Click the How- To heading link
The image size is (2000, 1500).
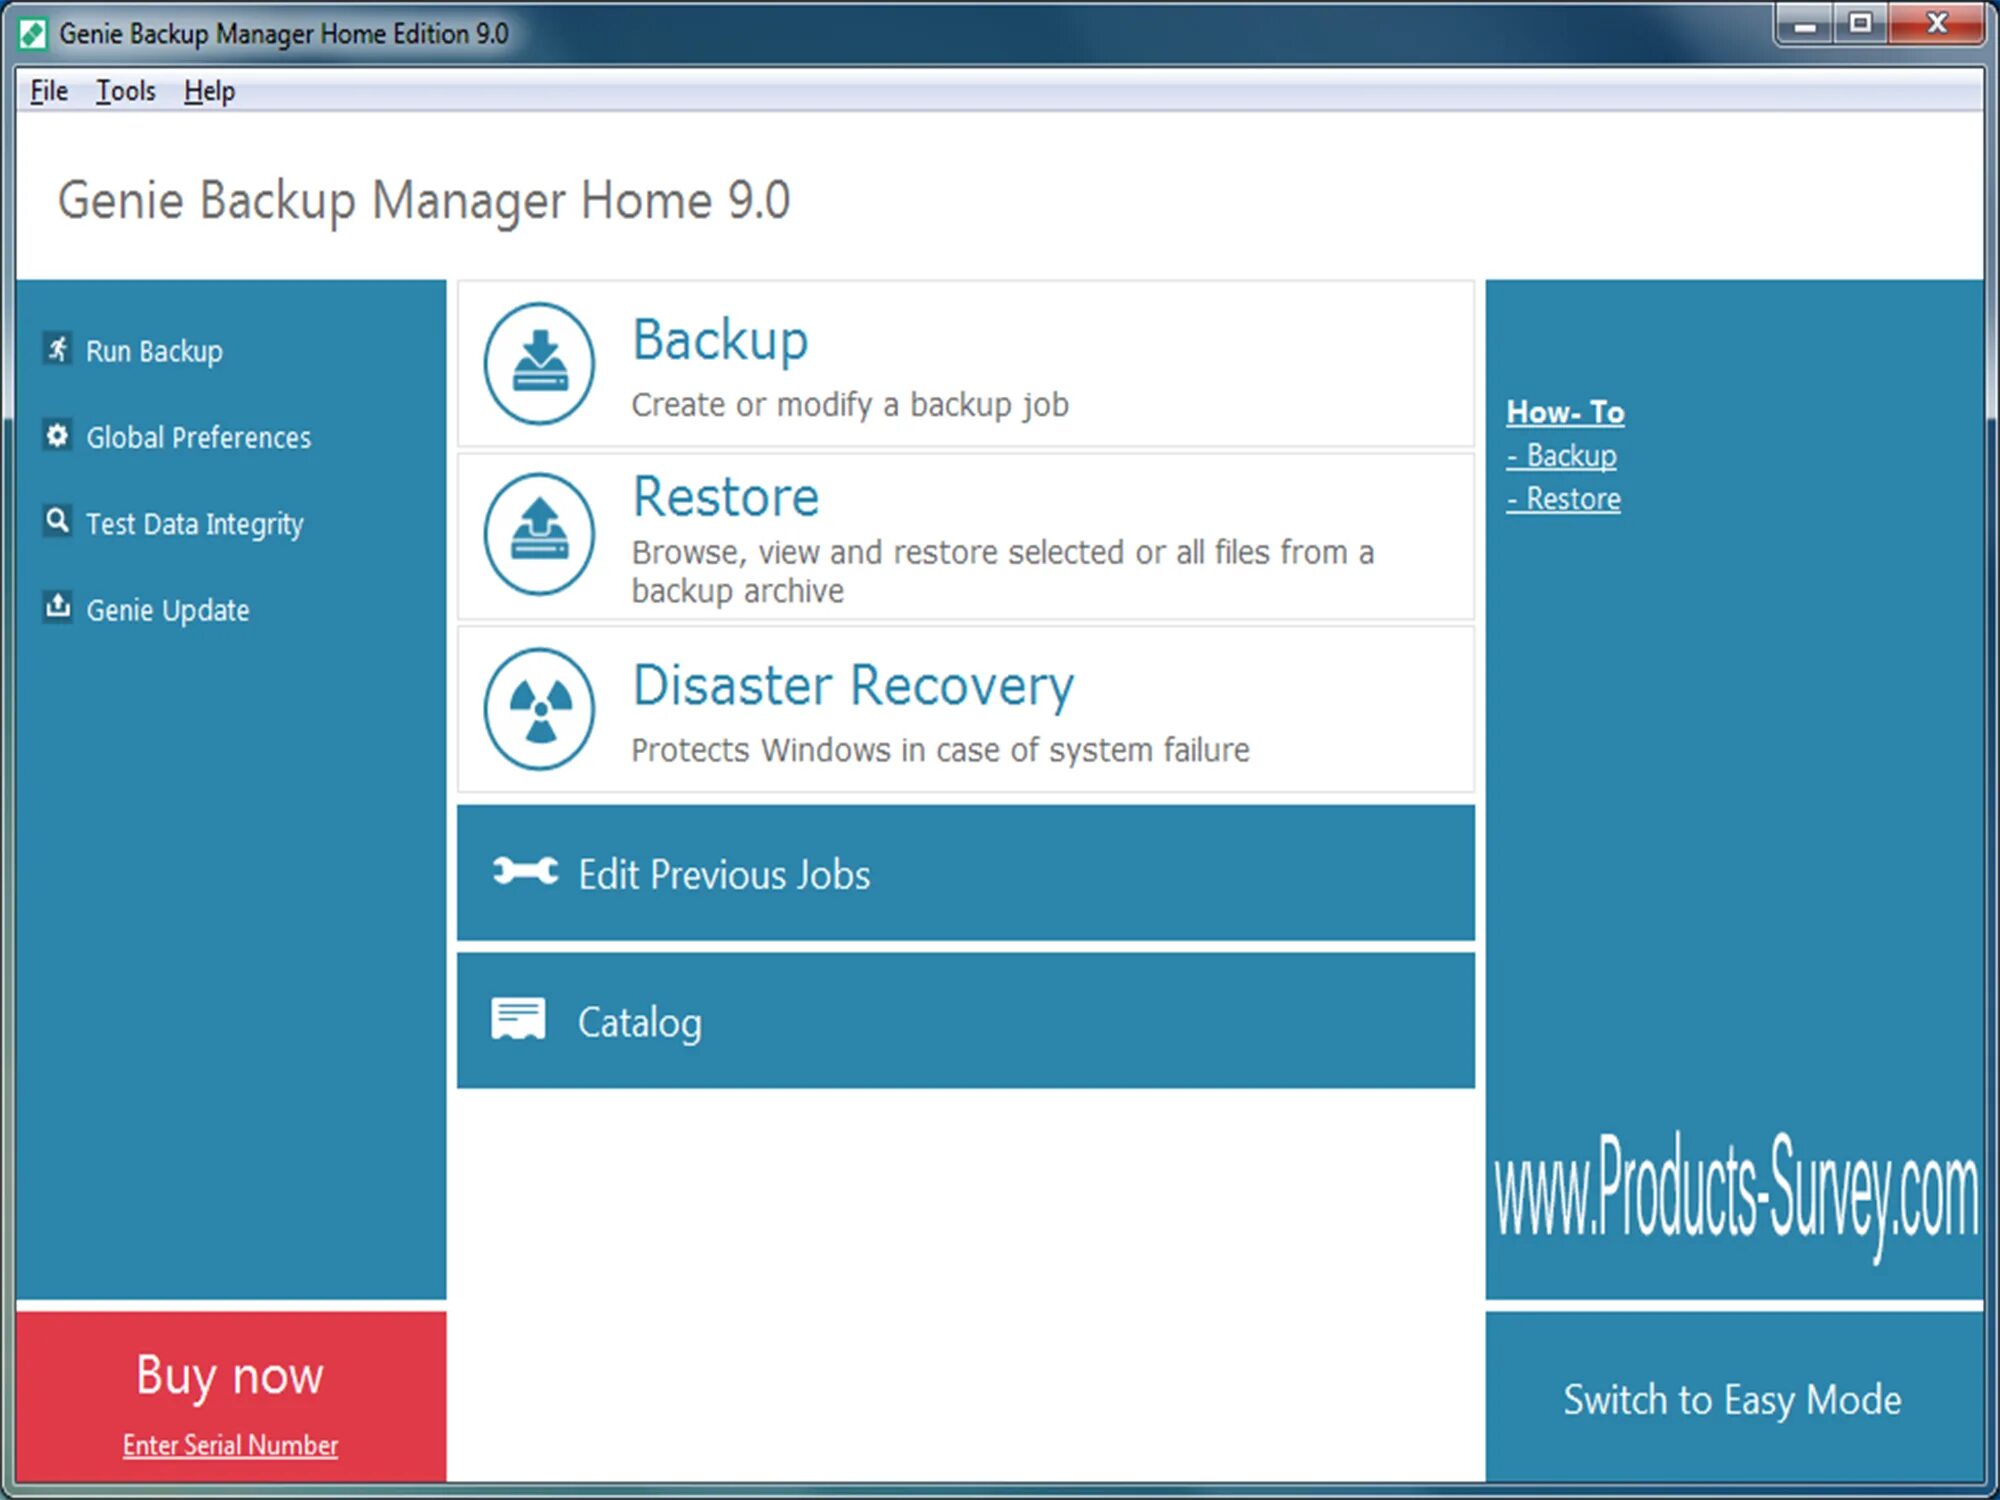coord(1565,412)
